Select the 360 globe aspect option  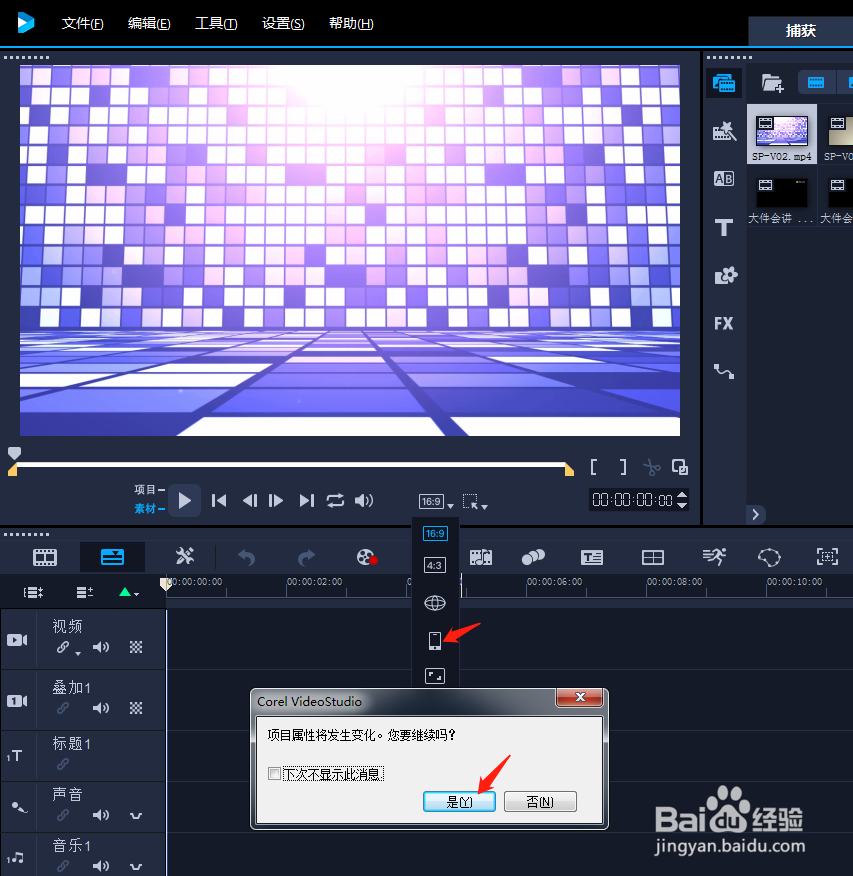coord(435,603)
